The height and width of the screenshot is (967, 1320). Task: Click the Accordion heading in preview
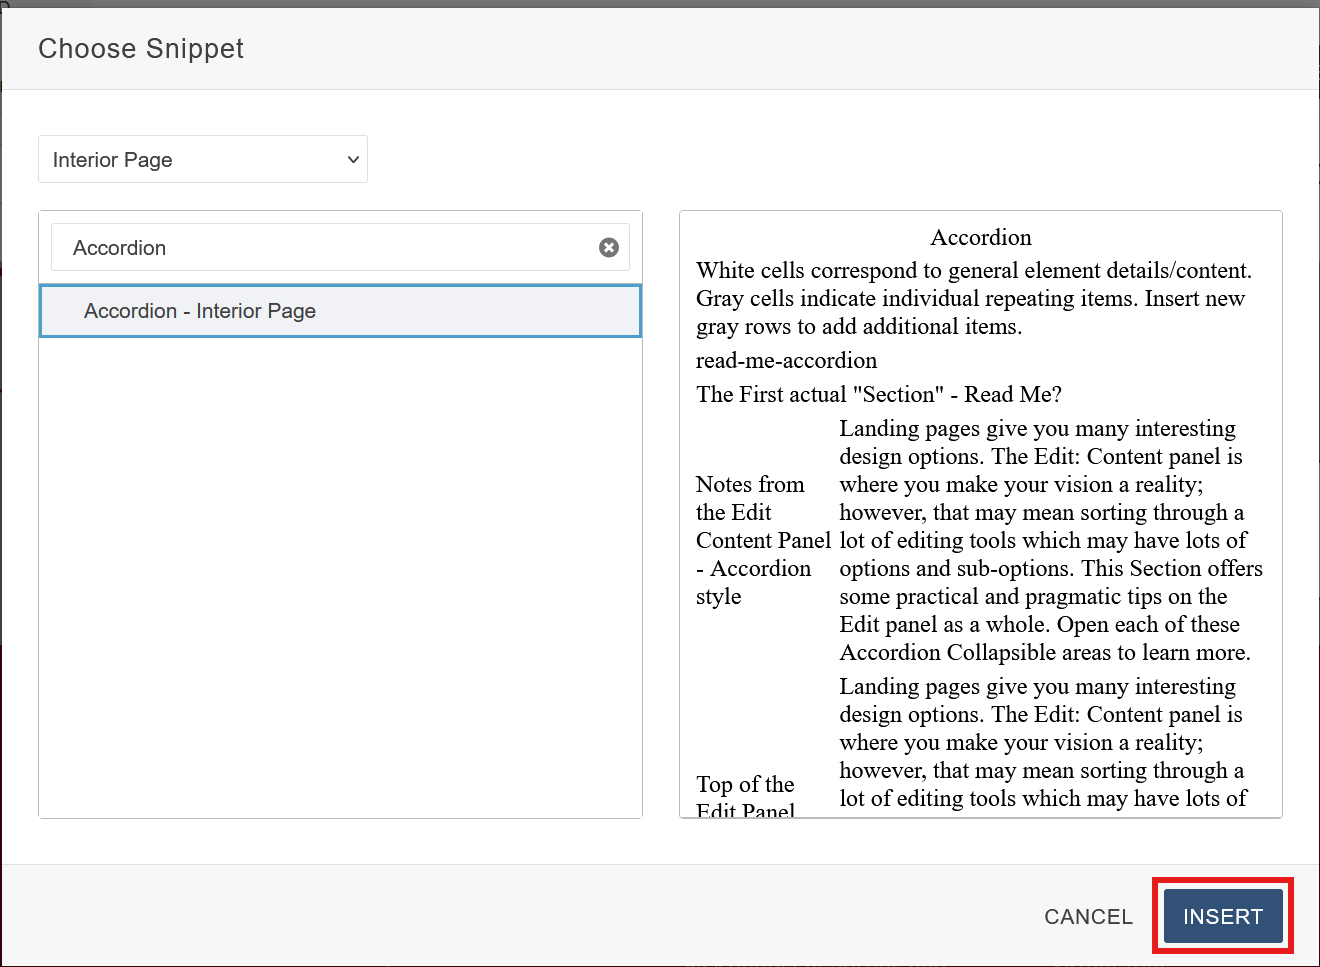[x=980, y=237]
